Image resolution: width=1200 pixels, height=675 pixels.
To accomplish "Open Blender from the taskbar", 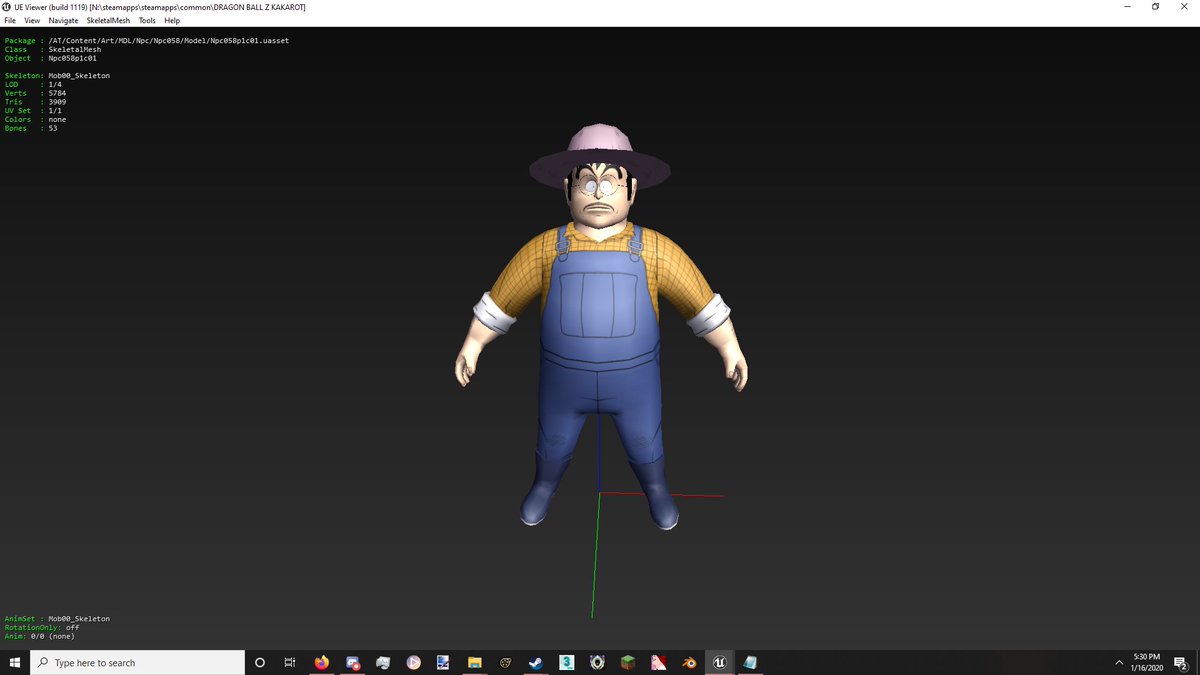I will pos(689,662).
